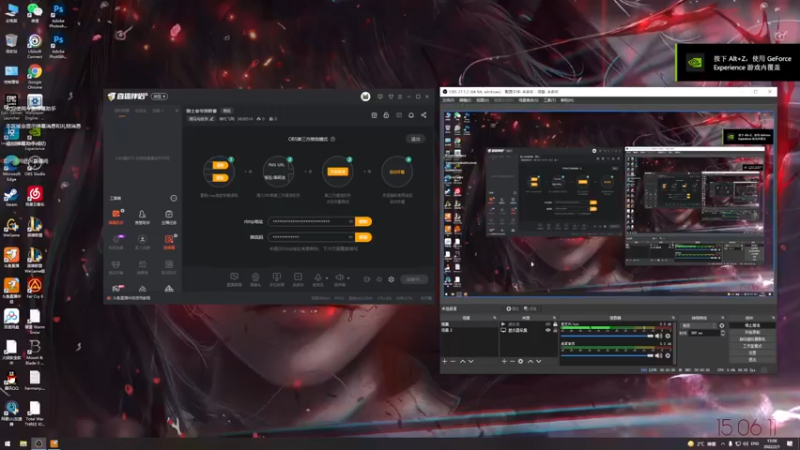Toggle visibility of the display capture source in OBS
This screenshot has height=450, width=800.
(x=548, y=330)
